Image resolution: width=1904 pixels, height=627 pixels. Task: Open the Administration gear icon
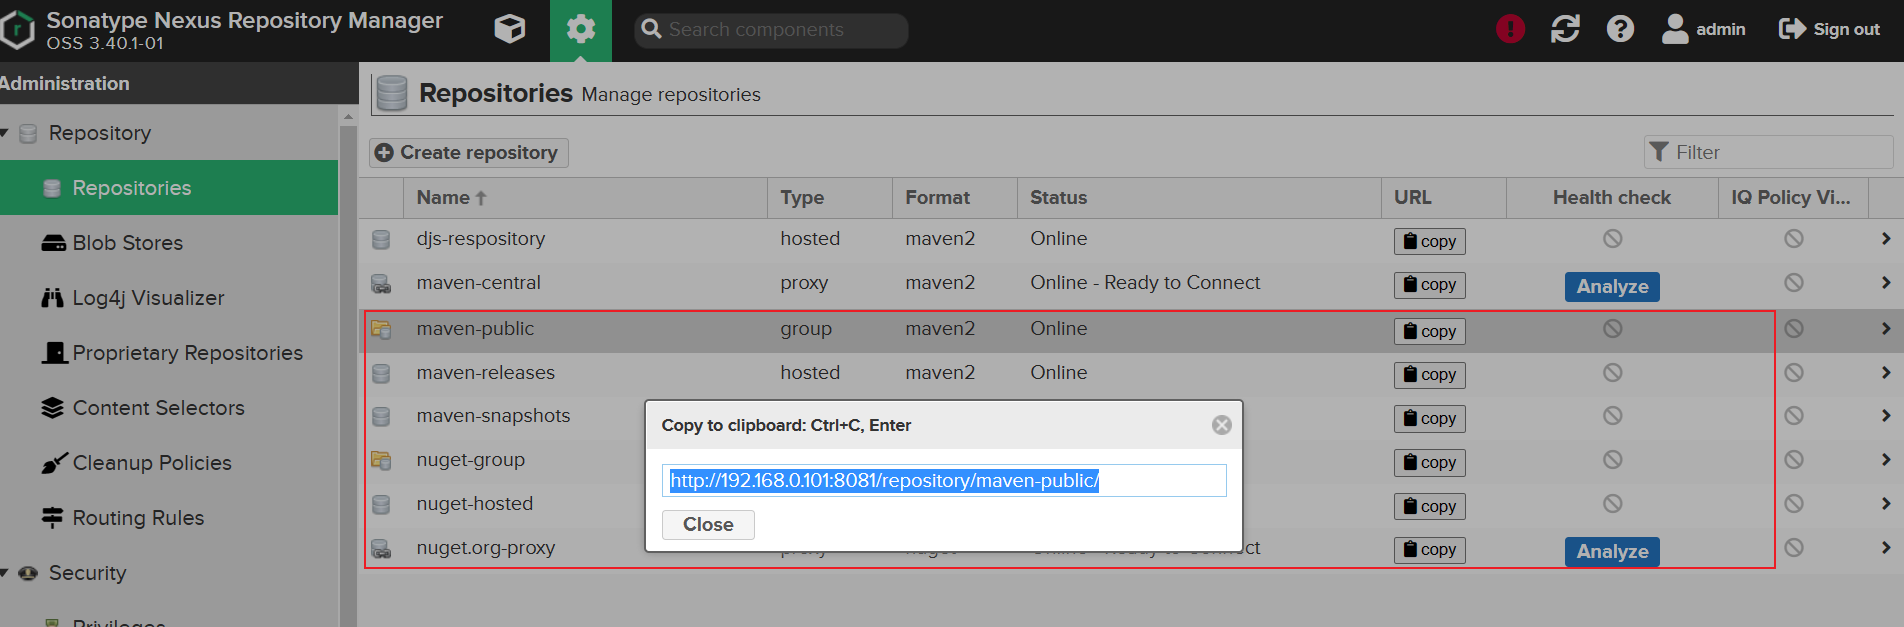(x=580, y=30)
